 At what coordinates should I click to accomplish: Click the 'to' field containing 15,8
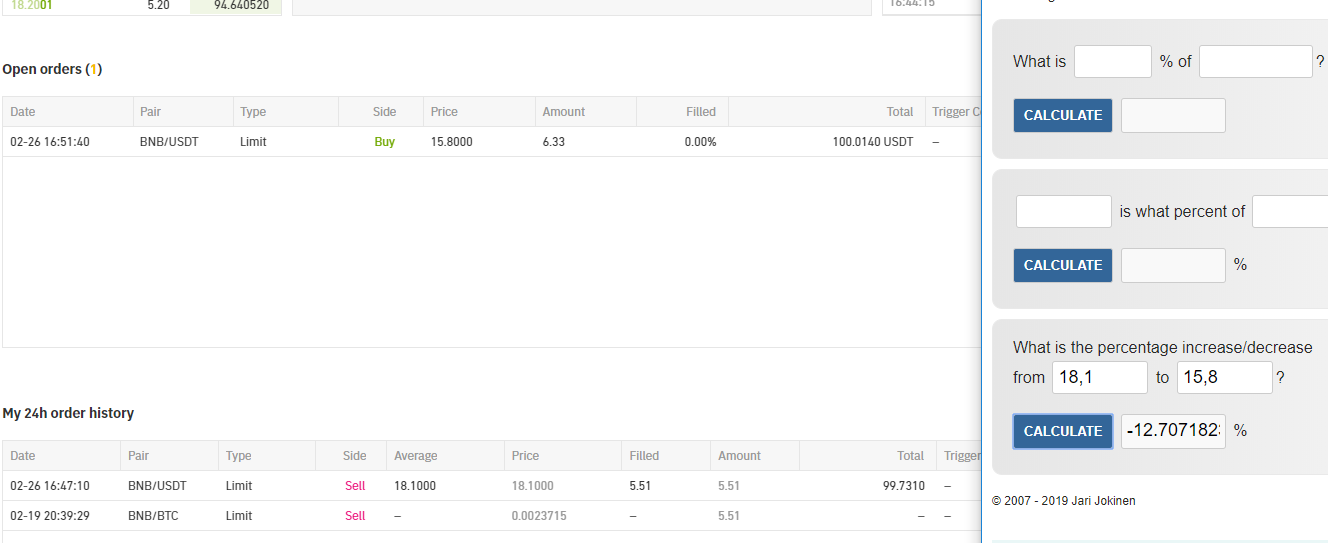1224,377
